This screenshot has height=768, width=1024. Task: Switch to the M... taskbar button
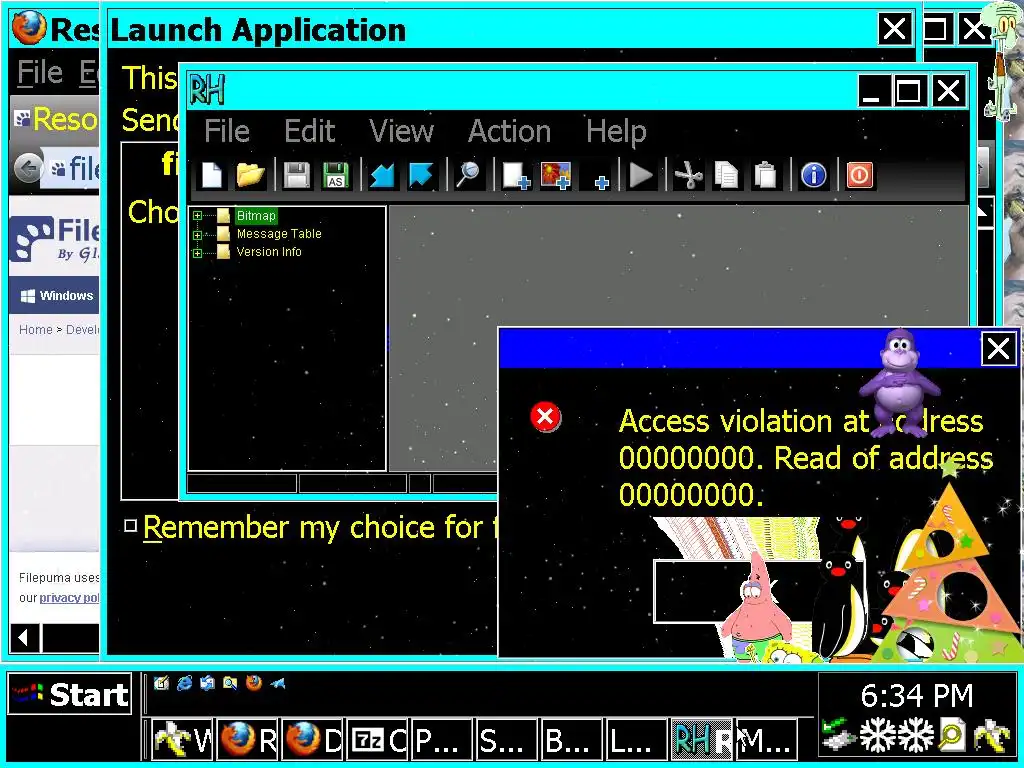766,740
